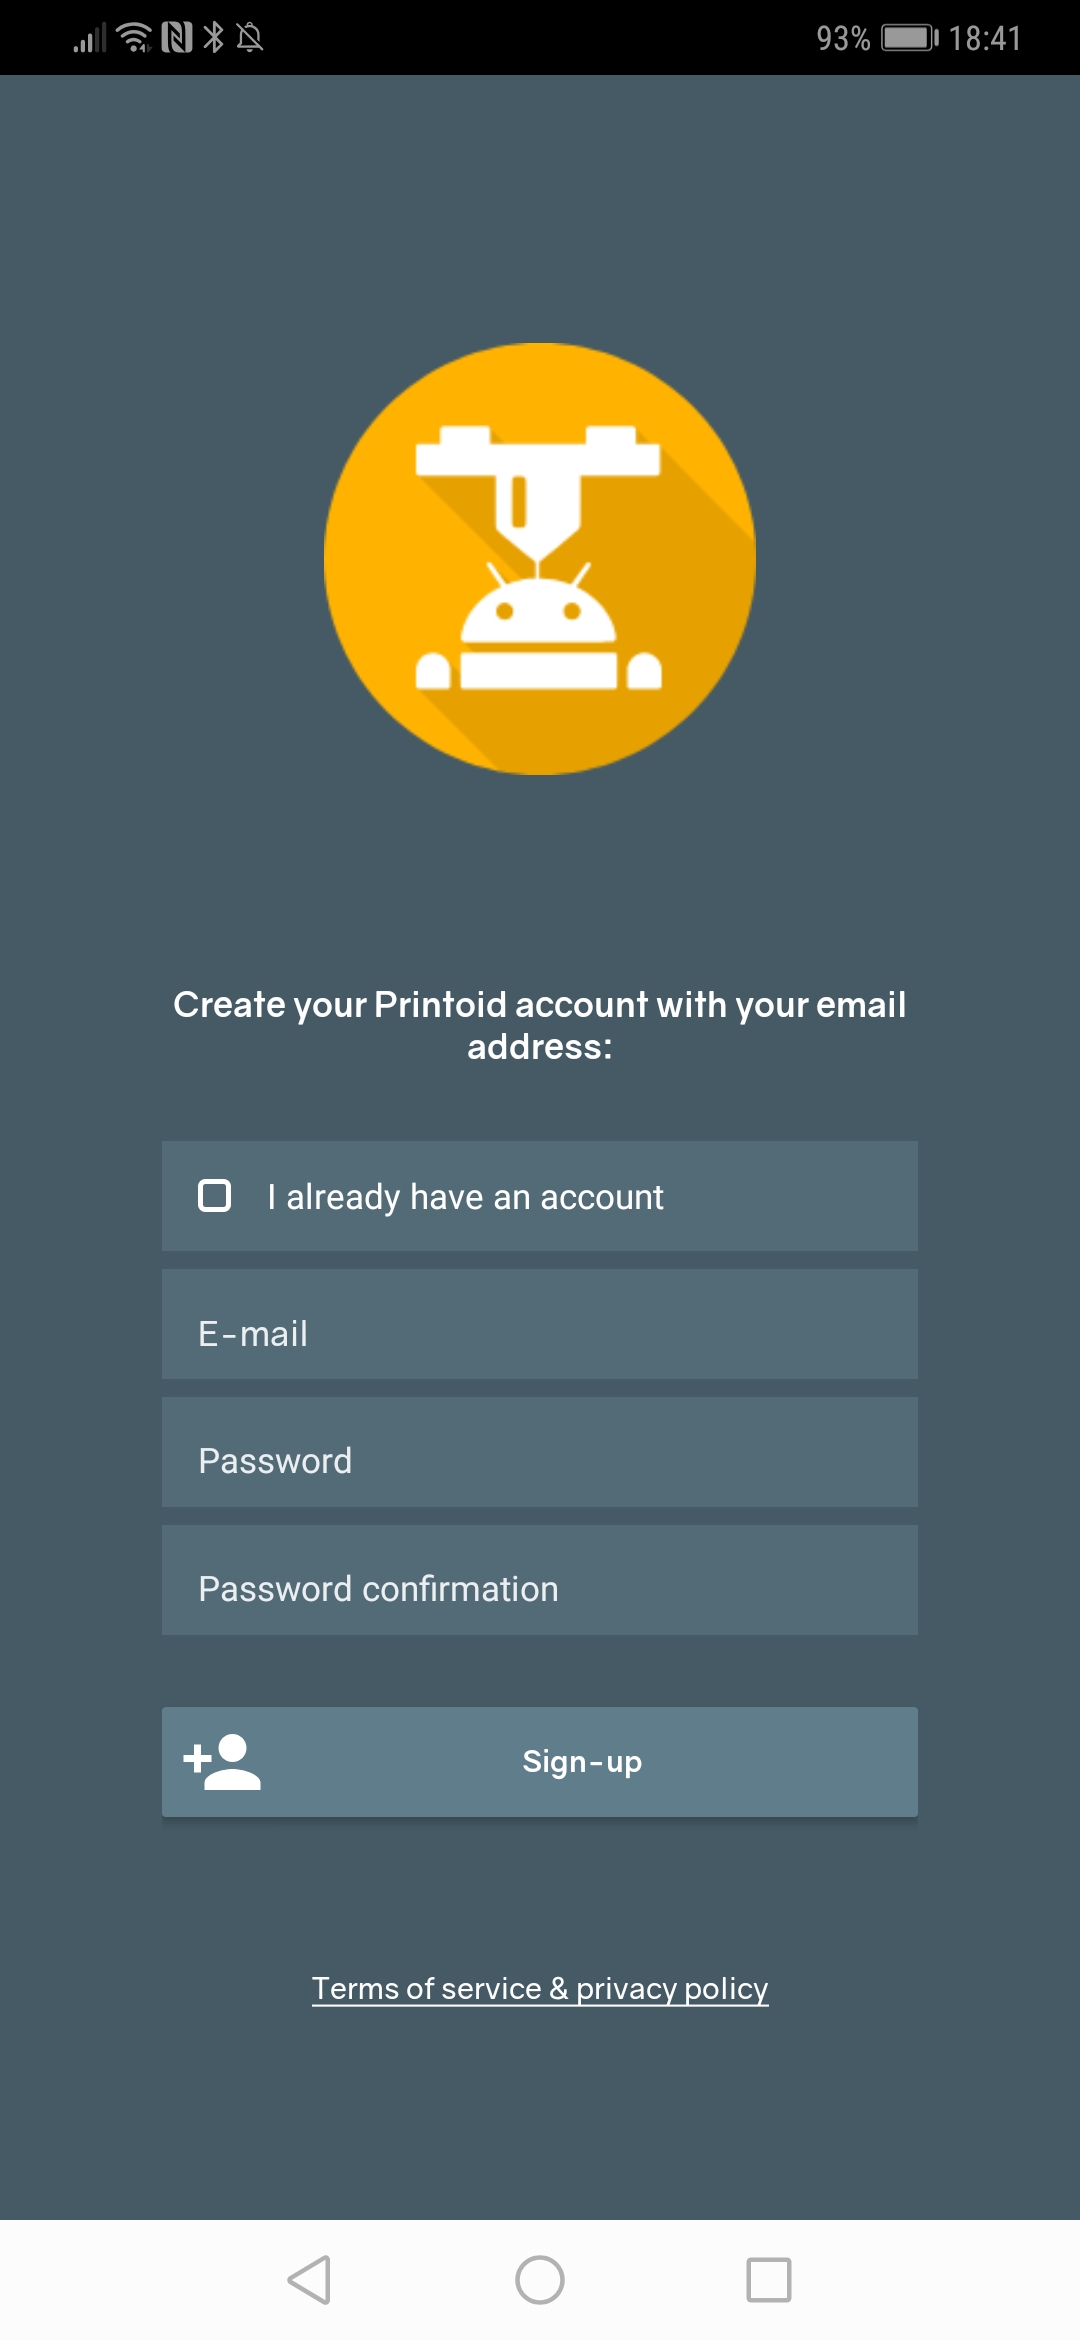Tap the cellular signal strength icon
Image resolution: width=1080 pixels, height=2340 pixels.
89,39
